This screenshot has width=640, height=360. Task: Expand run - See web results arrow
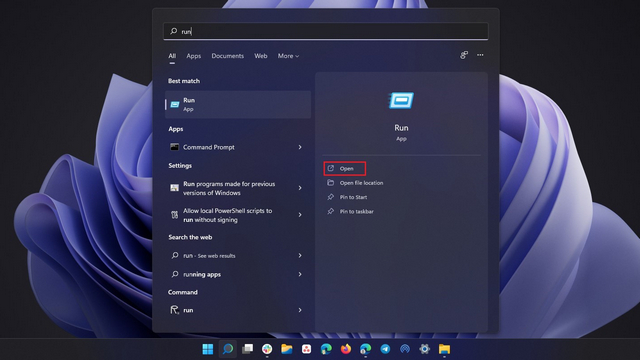pyautogui.click(x=300, y=256)
